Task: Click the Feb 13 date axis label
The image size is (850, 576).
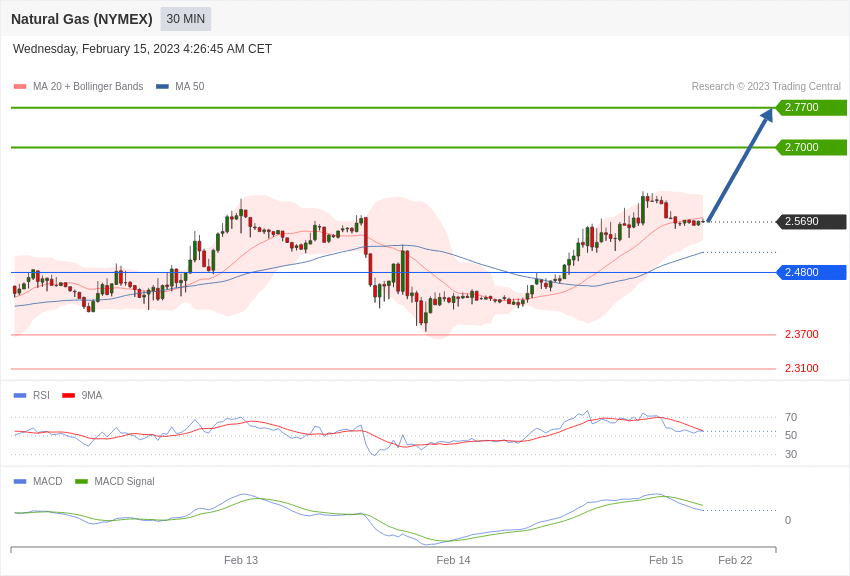Action: tap(241, 560)
